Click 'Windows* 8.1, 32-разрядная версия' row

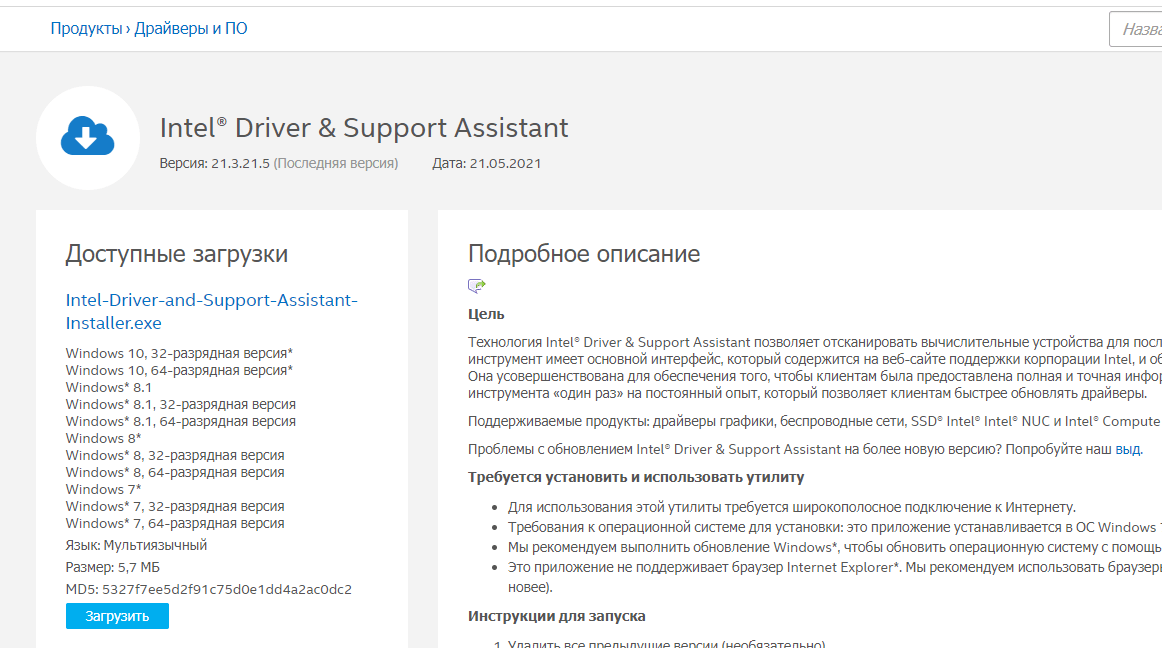pyautogui.click(x=180, y=404)
